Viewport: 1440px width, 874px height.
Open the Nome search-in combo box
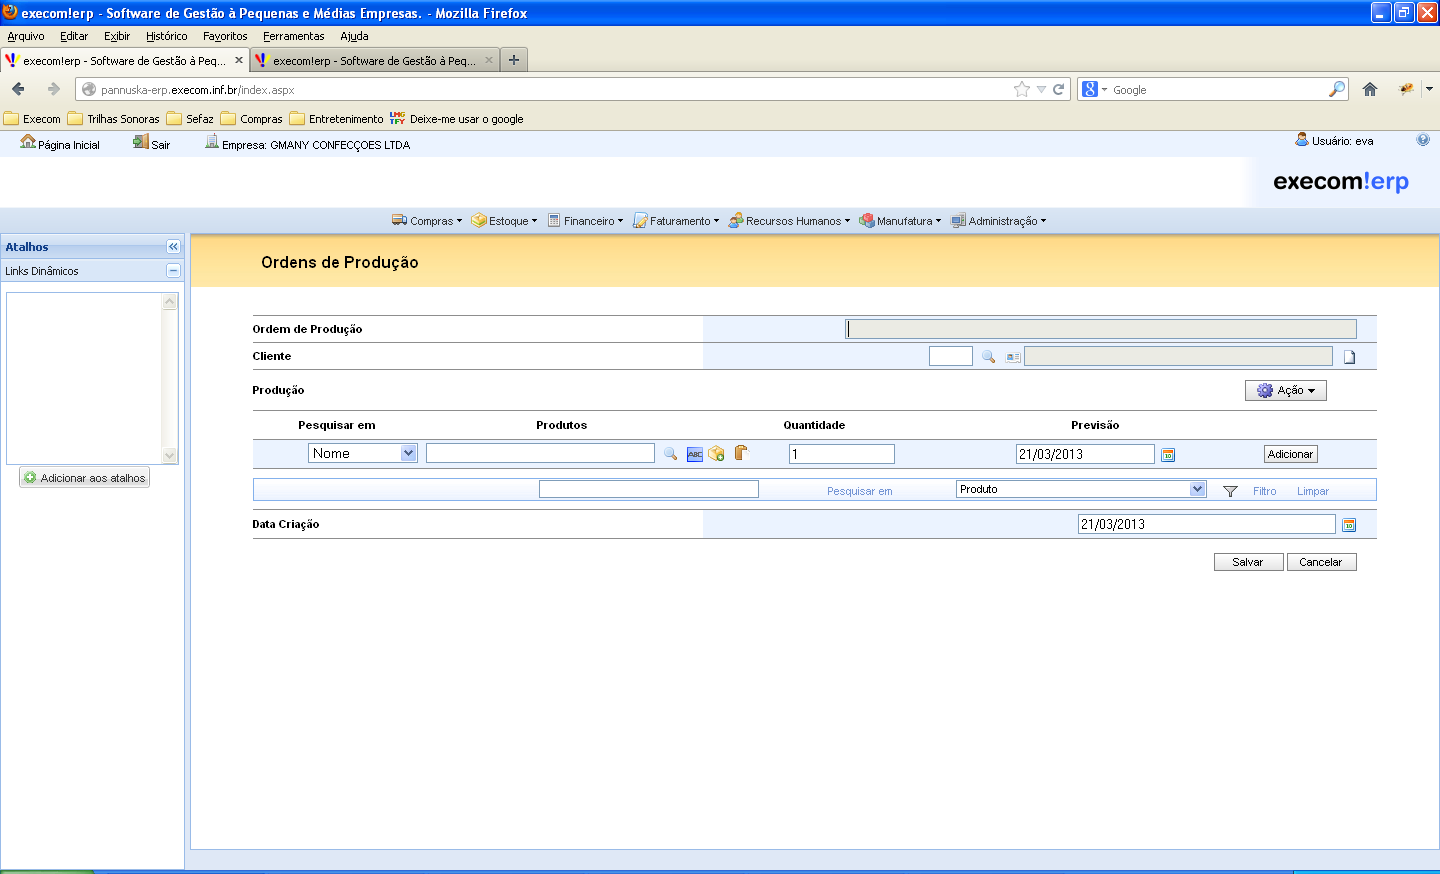click(x=363, y=453)
